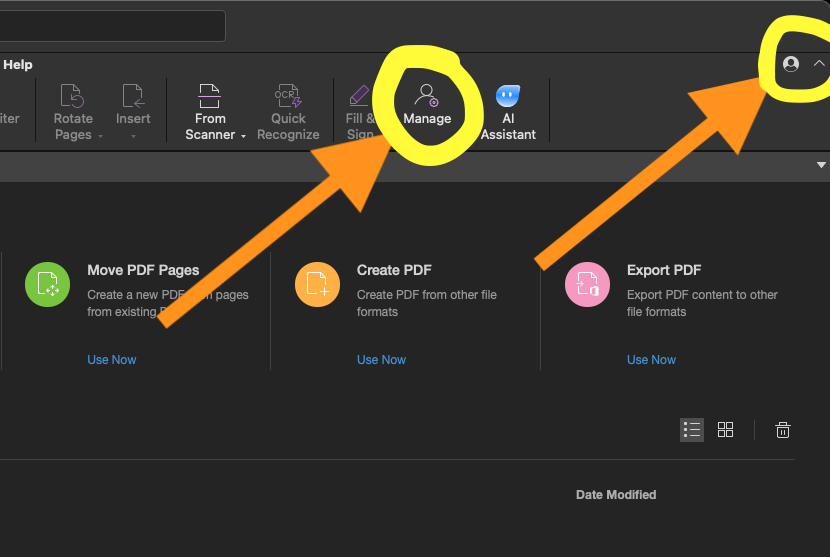Click Use Now under Create PDF
The height and width of the screenshot is (557, 830).
381,360
